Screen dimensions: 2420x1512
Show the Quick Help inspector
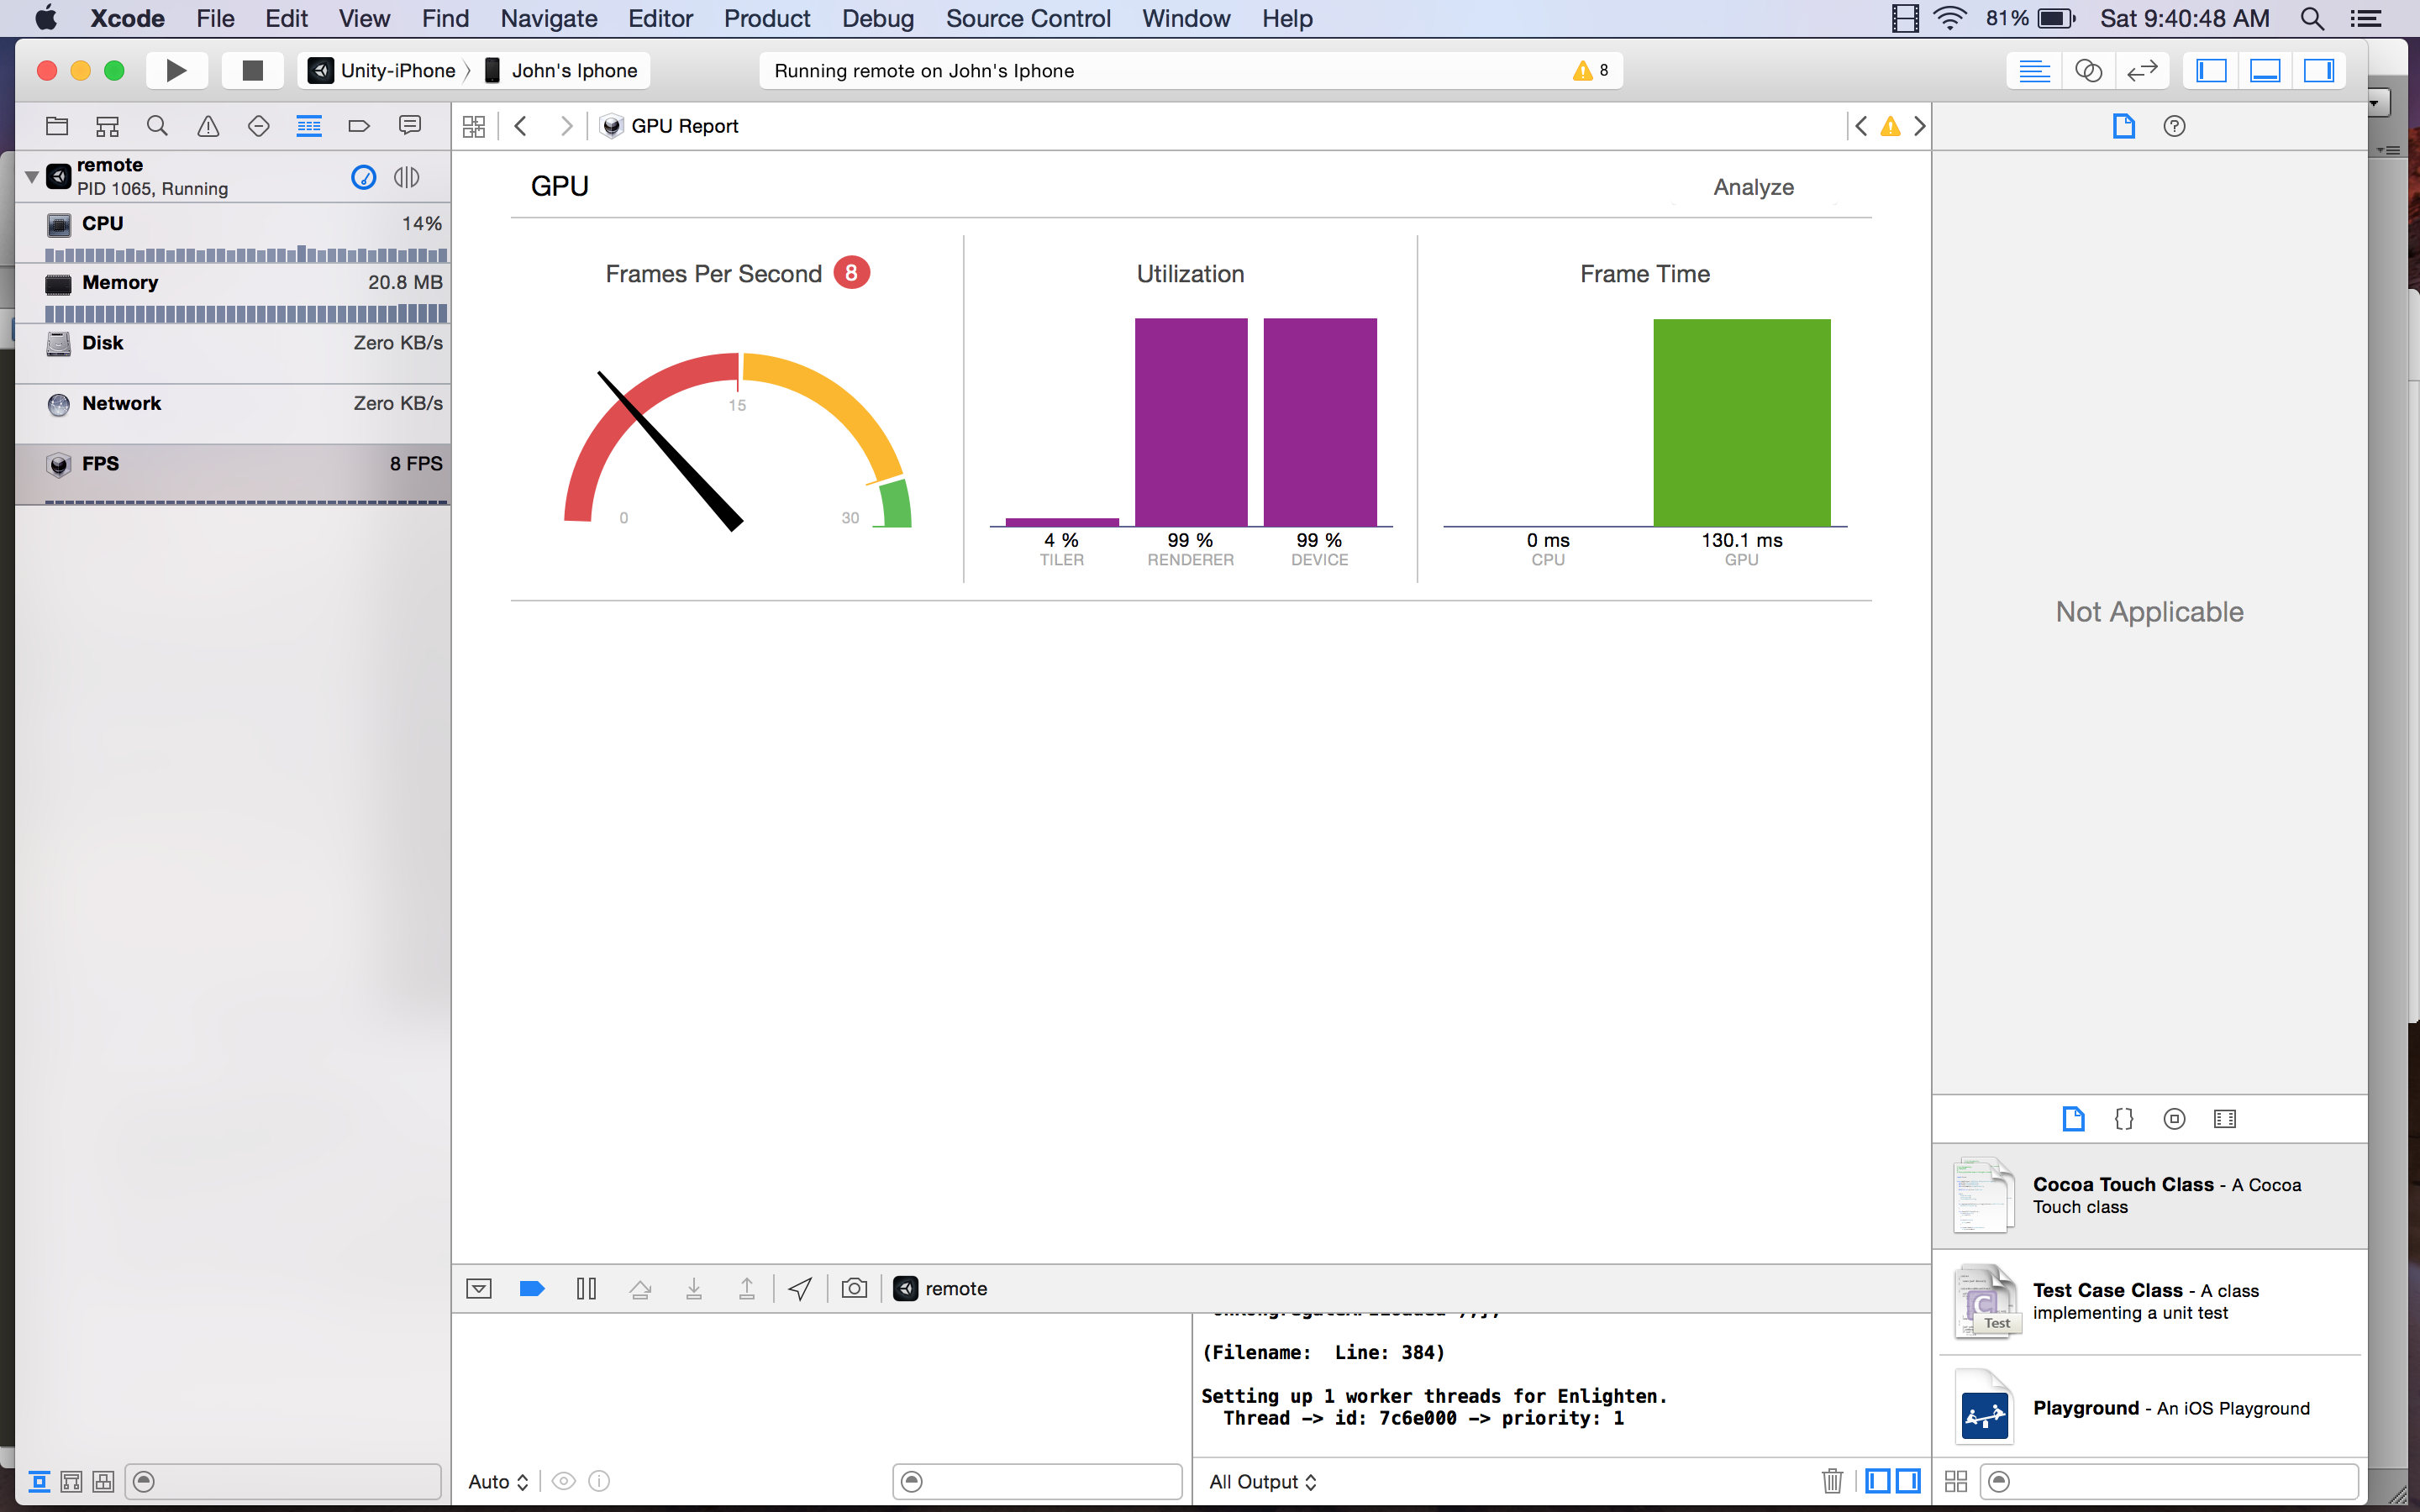pos(2174,126)
